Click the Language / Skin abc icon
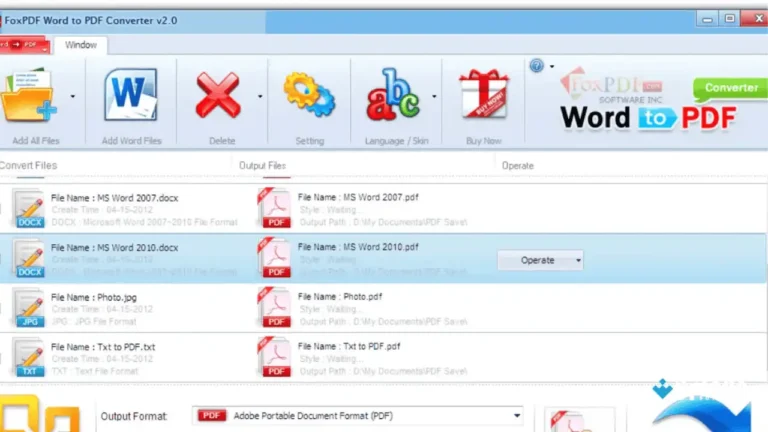Image resolution: width=768 pixels, height=432 pixels. [x=393, y=95]
